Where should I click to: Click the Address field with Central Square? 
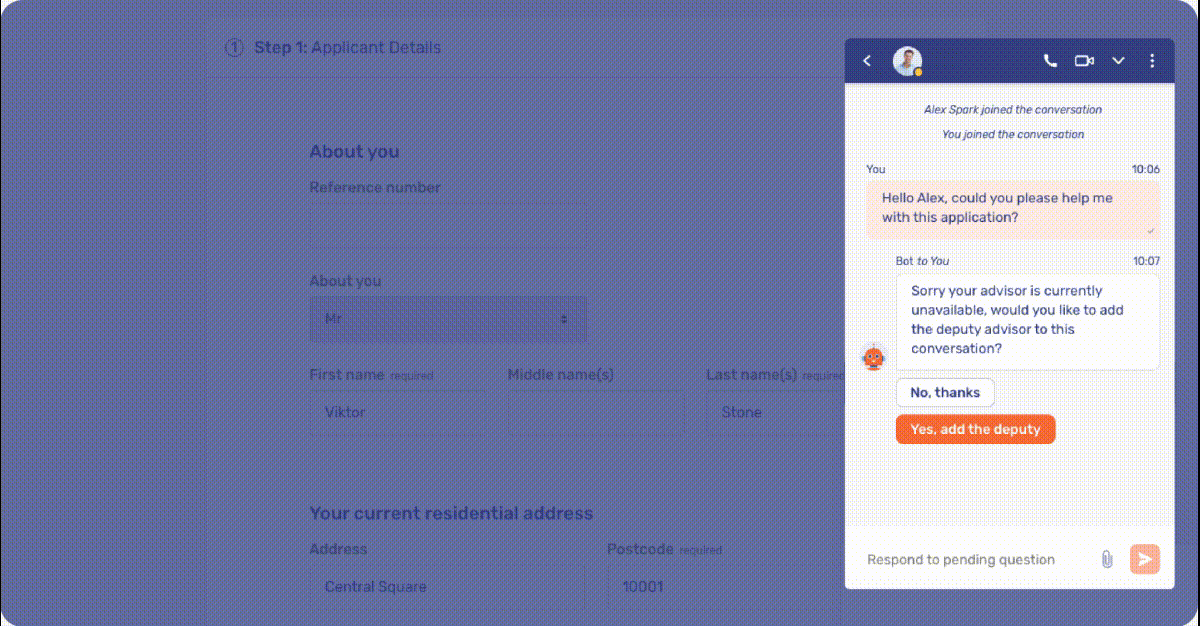[x=447, y=587]
